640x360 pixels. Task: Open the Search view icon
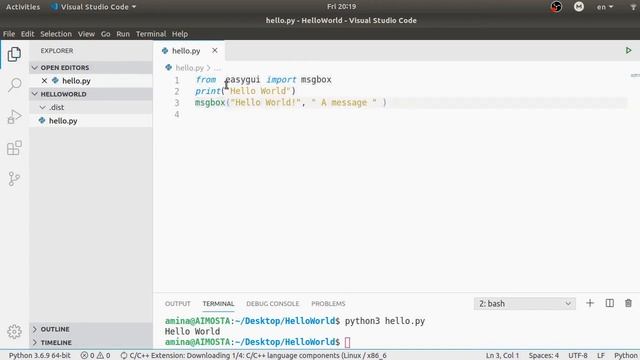pyautogui.click(x=14, y=85)
